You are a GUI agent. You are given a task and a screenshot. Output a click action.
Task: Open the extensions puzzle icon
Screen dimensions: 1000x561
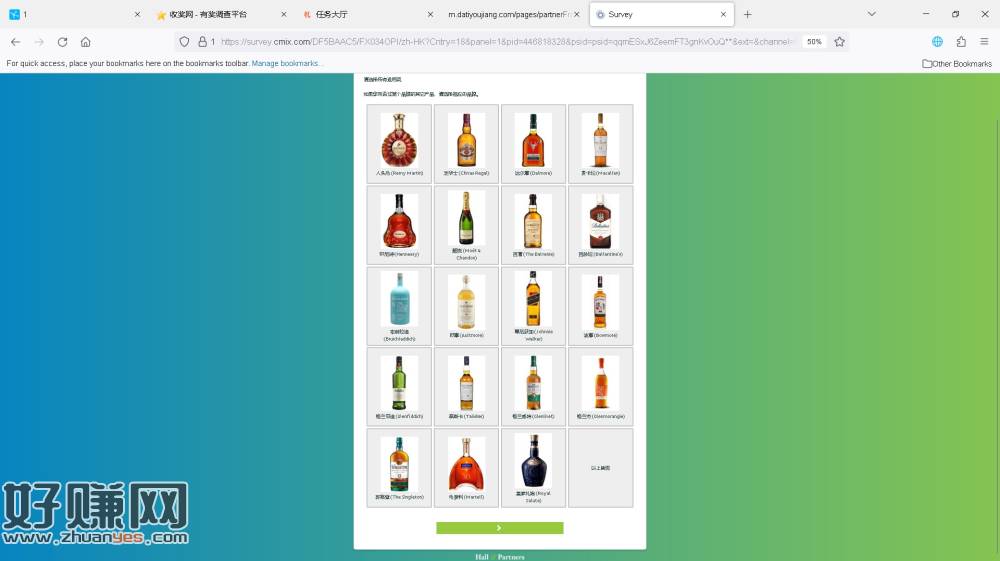(x=961, y=42)
